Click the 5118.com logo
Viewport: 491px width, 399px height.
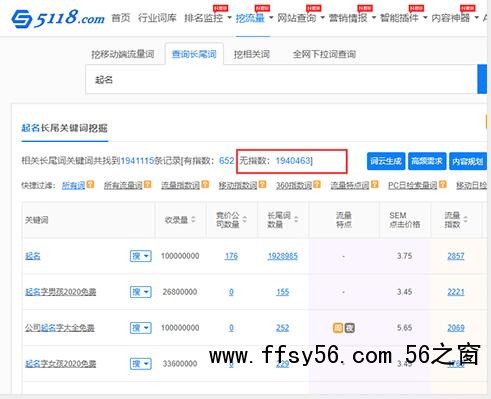pyautogui.click(x=58, y=18)
